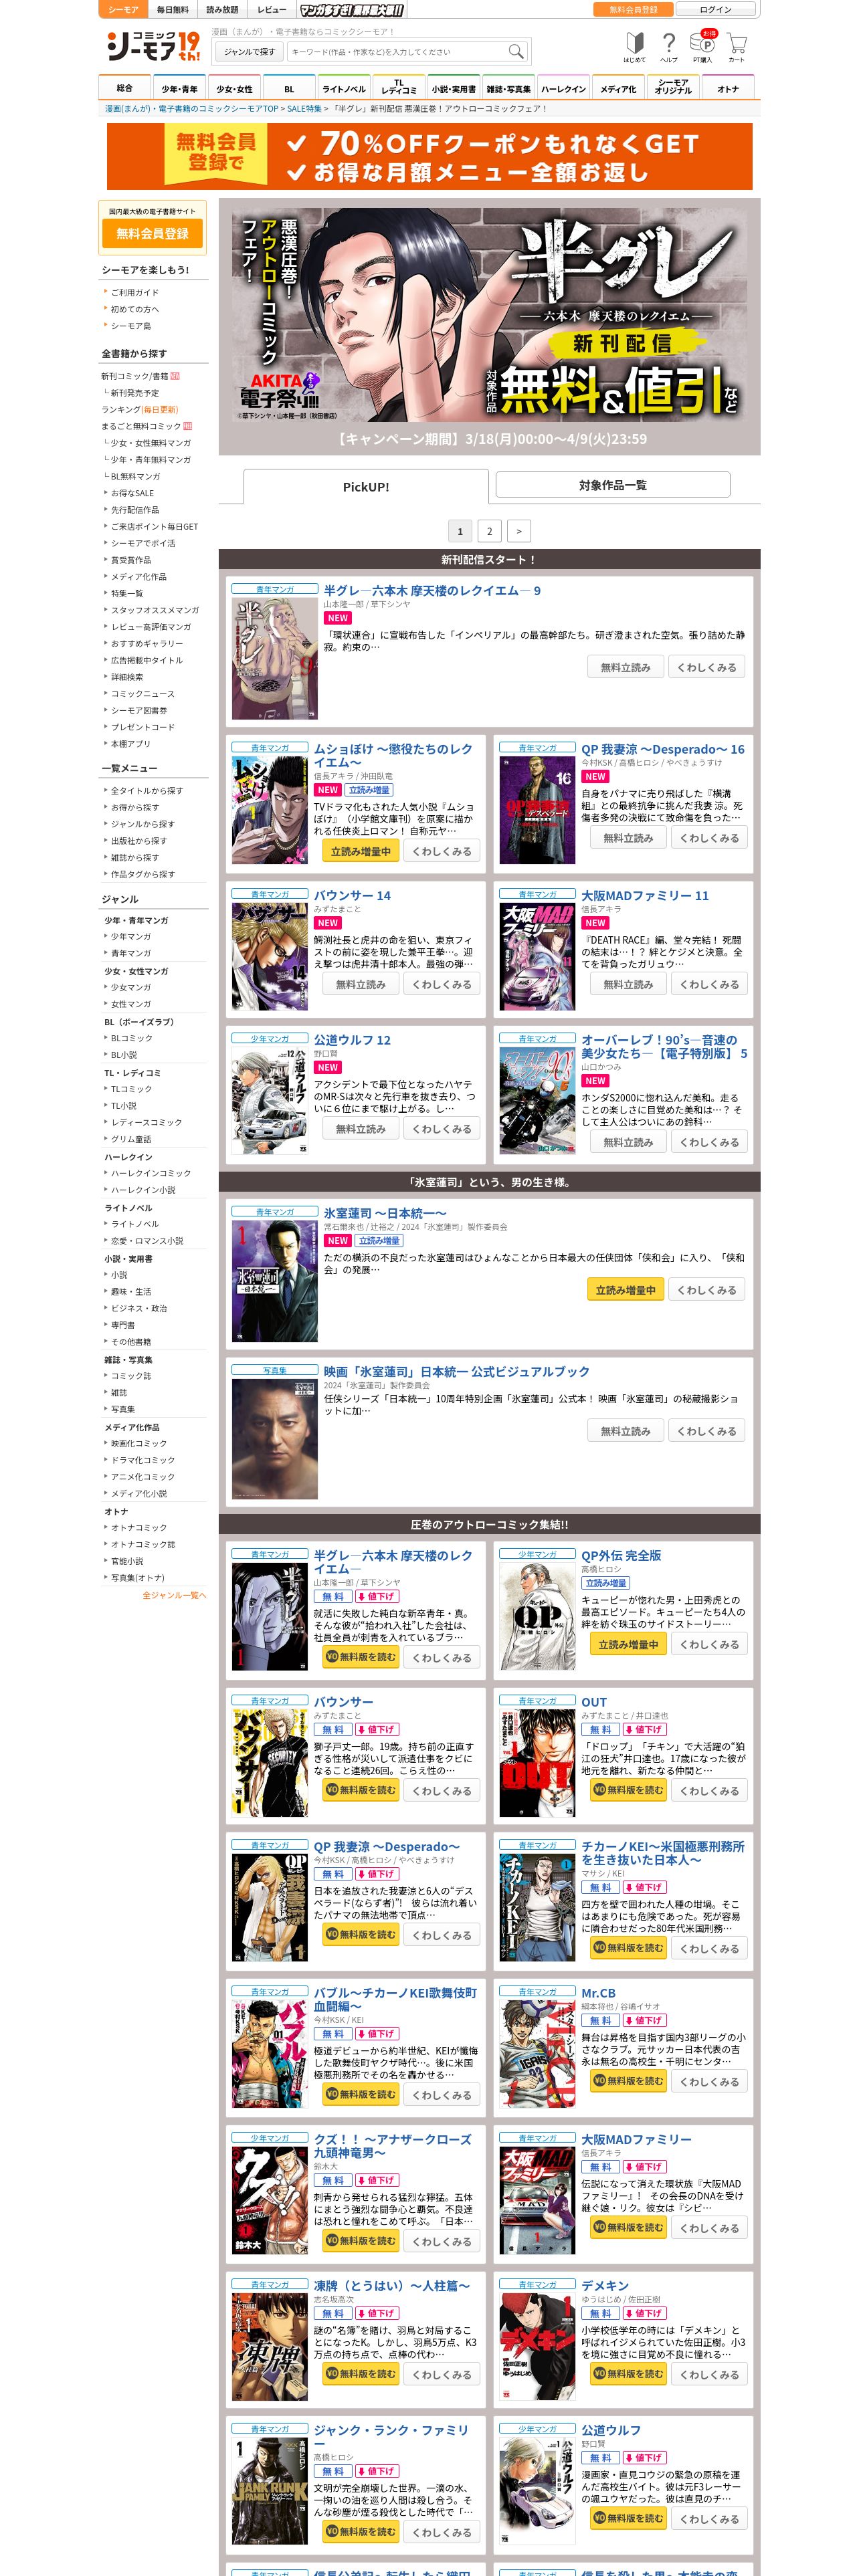The height and width of the screenshot is (2576, 859).
Task: Open the レビュー top tab
Action: point(272,9)
